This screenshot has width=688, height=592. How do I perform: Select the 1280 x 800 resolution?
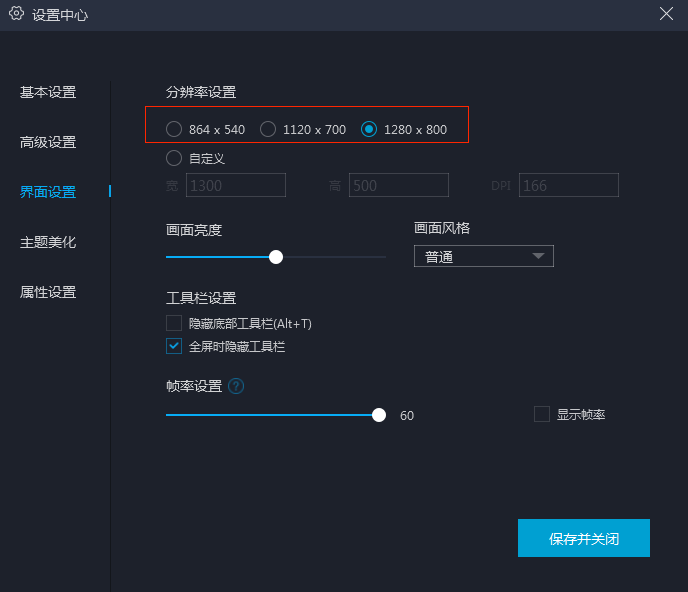tap(369, 129)
